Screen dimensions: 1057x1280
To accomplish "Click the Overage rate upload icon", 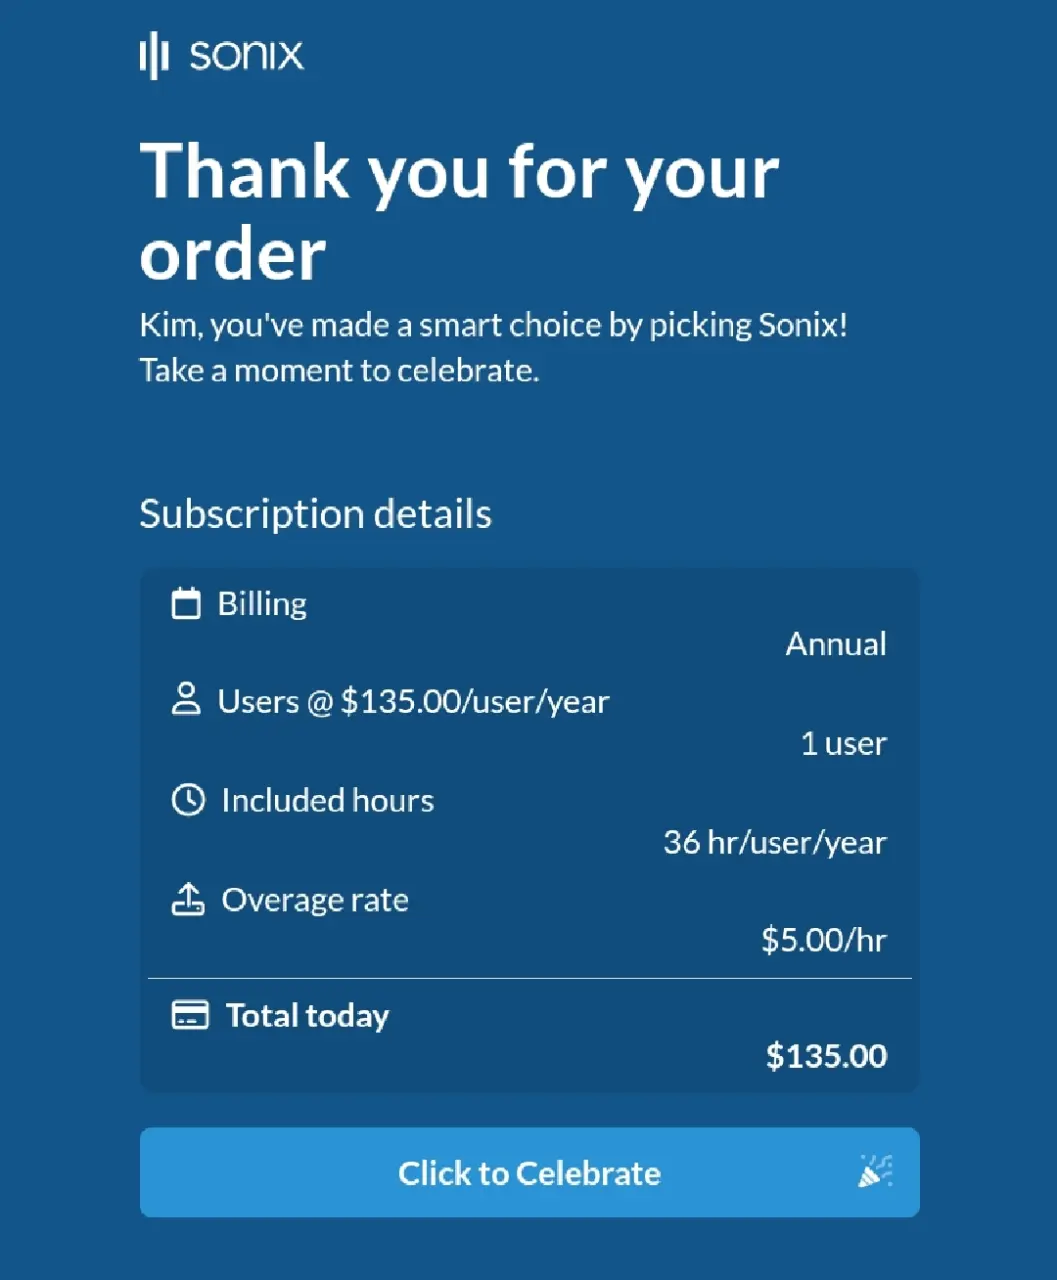I will tap(188, 899).
